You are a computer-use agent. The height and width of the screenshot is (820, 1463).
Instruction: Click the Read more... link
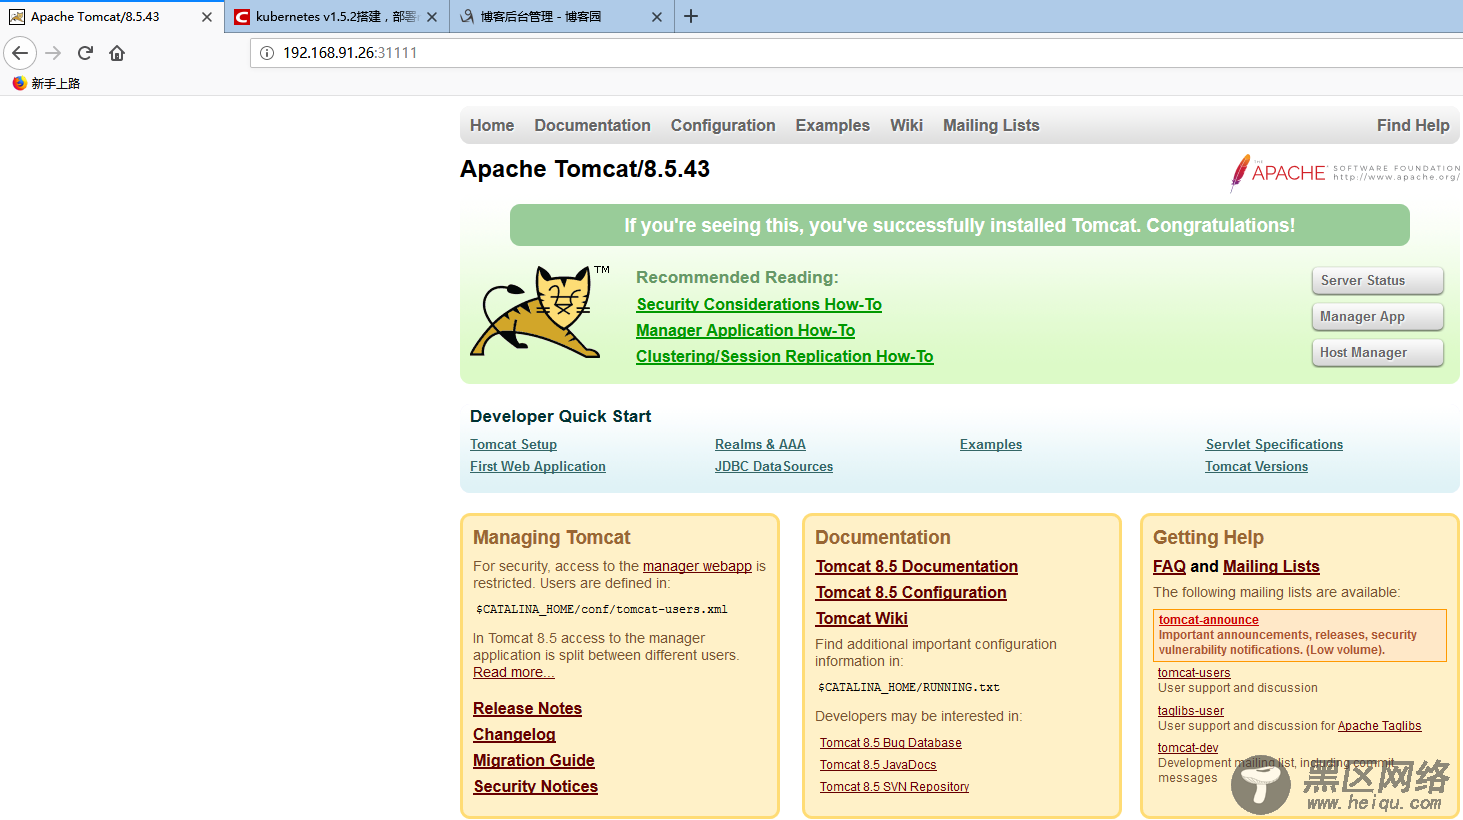click(514, 672)
